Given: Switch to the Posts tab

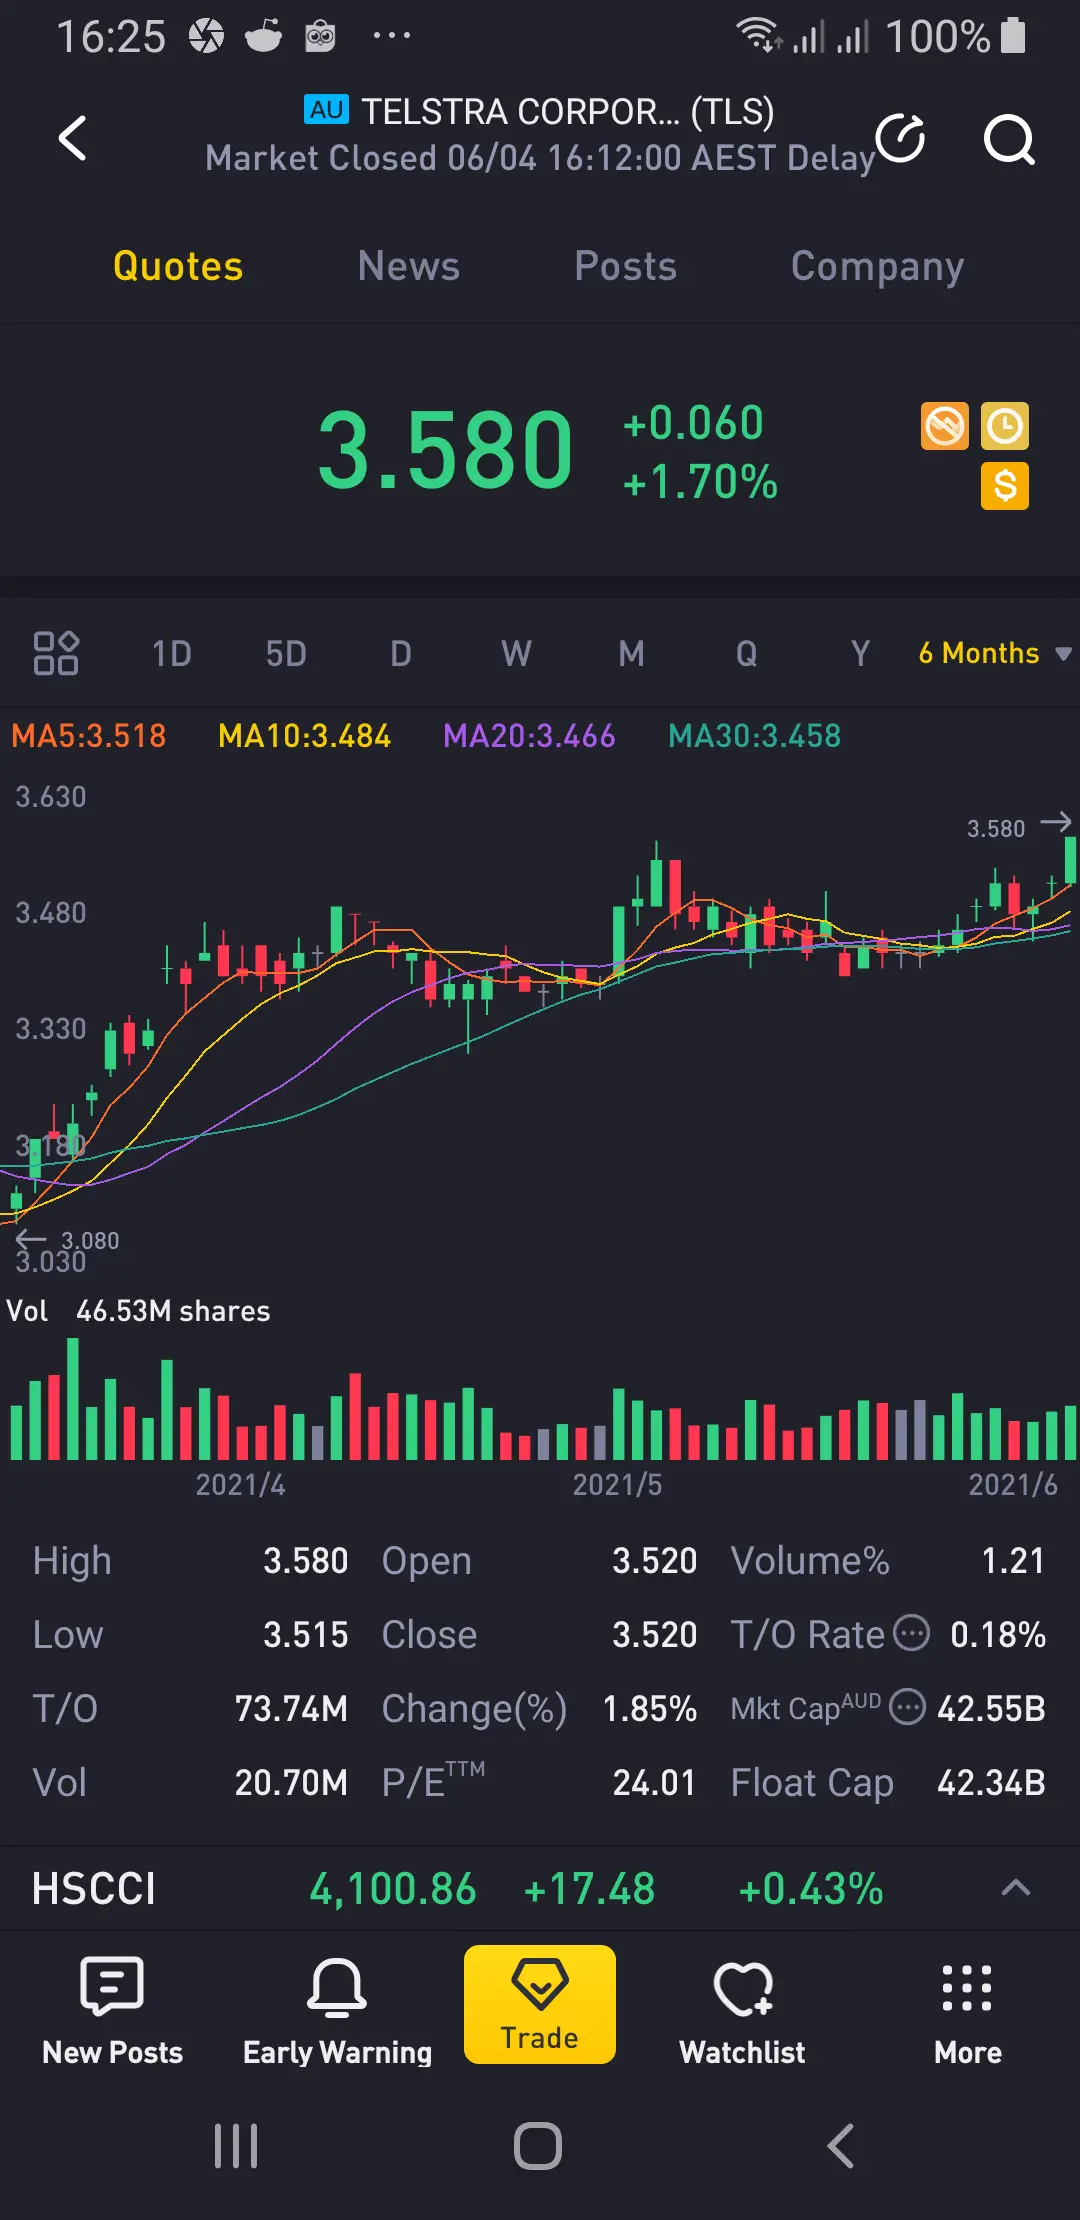Looking at the screenshot, I should (626, 266).
